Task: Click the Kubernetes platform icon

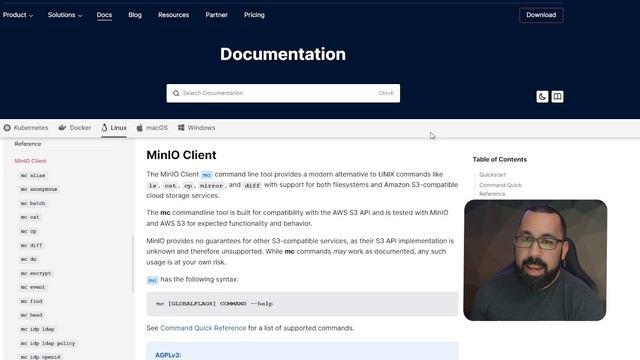Action: (7, 128)
